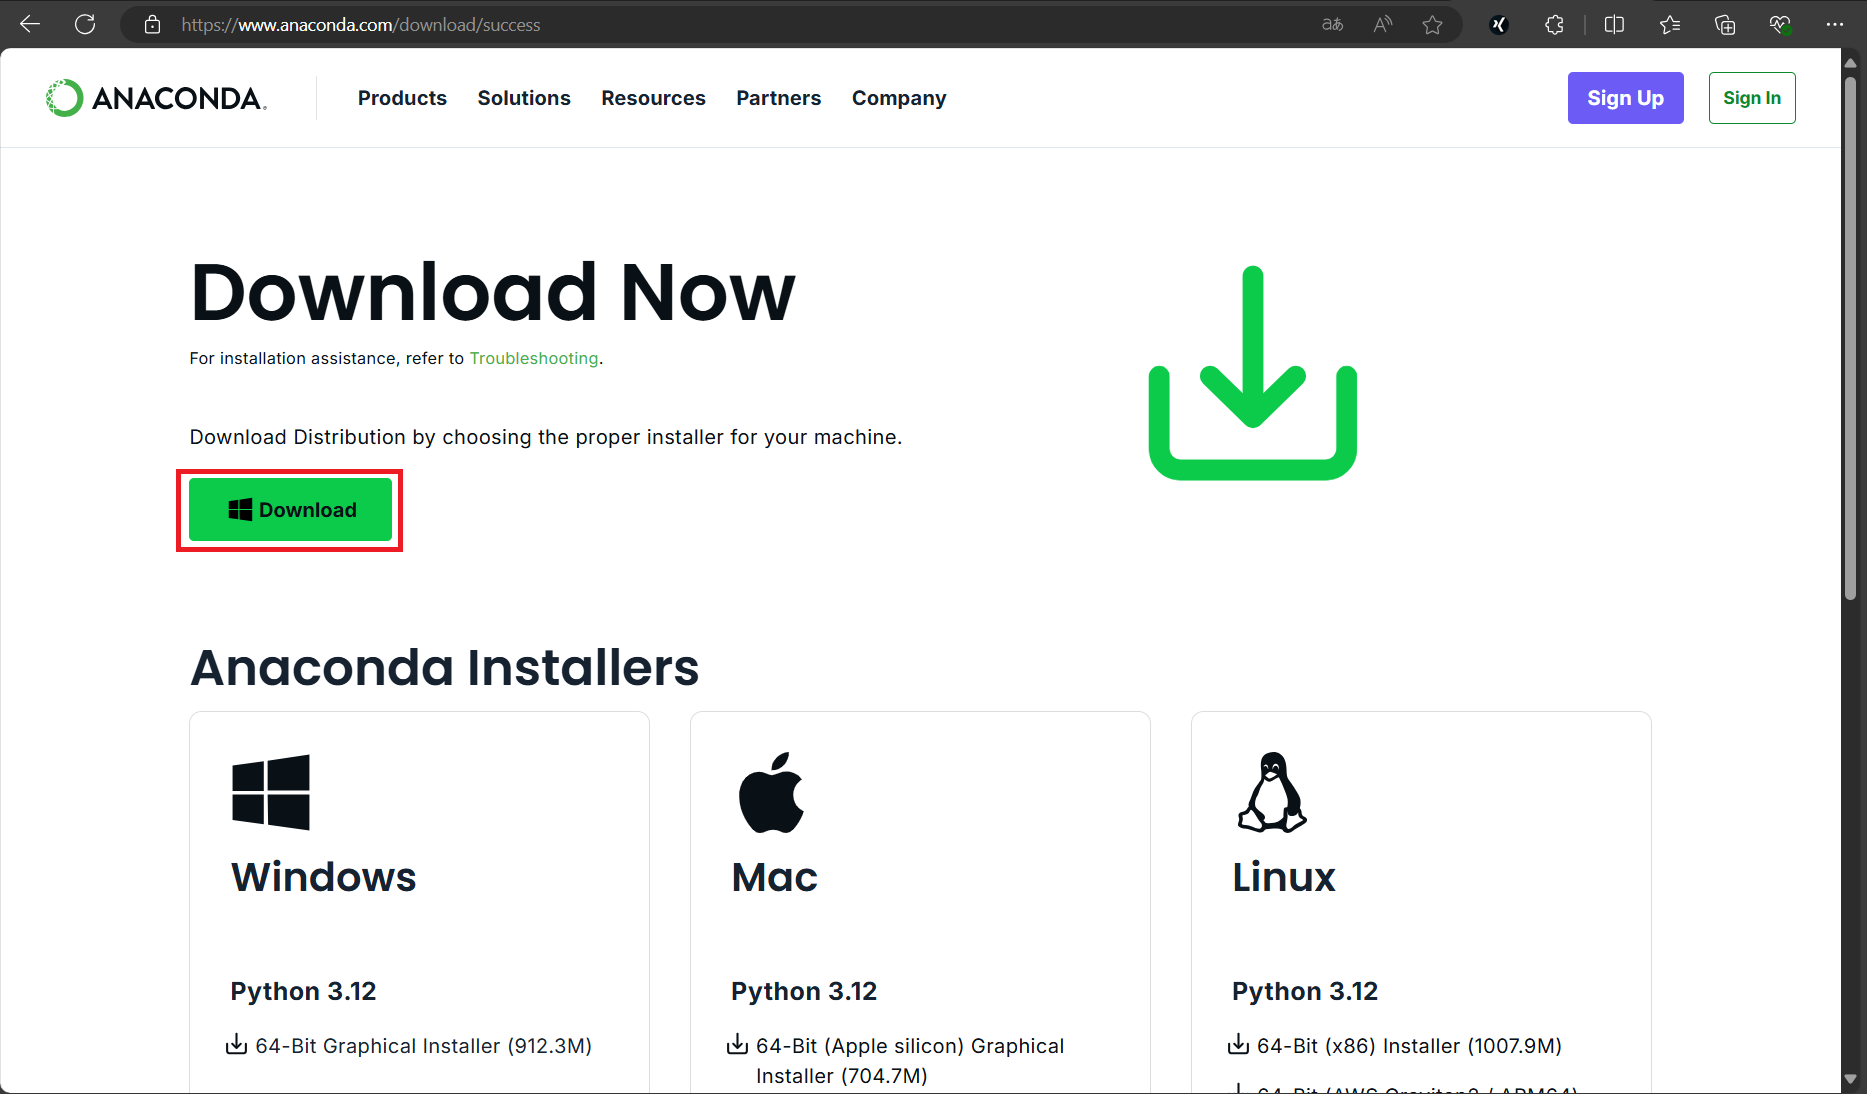Refresh the Anaconda download page

85,24
